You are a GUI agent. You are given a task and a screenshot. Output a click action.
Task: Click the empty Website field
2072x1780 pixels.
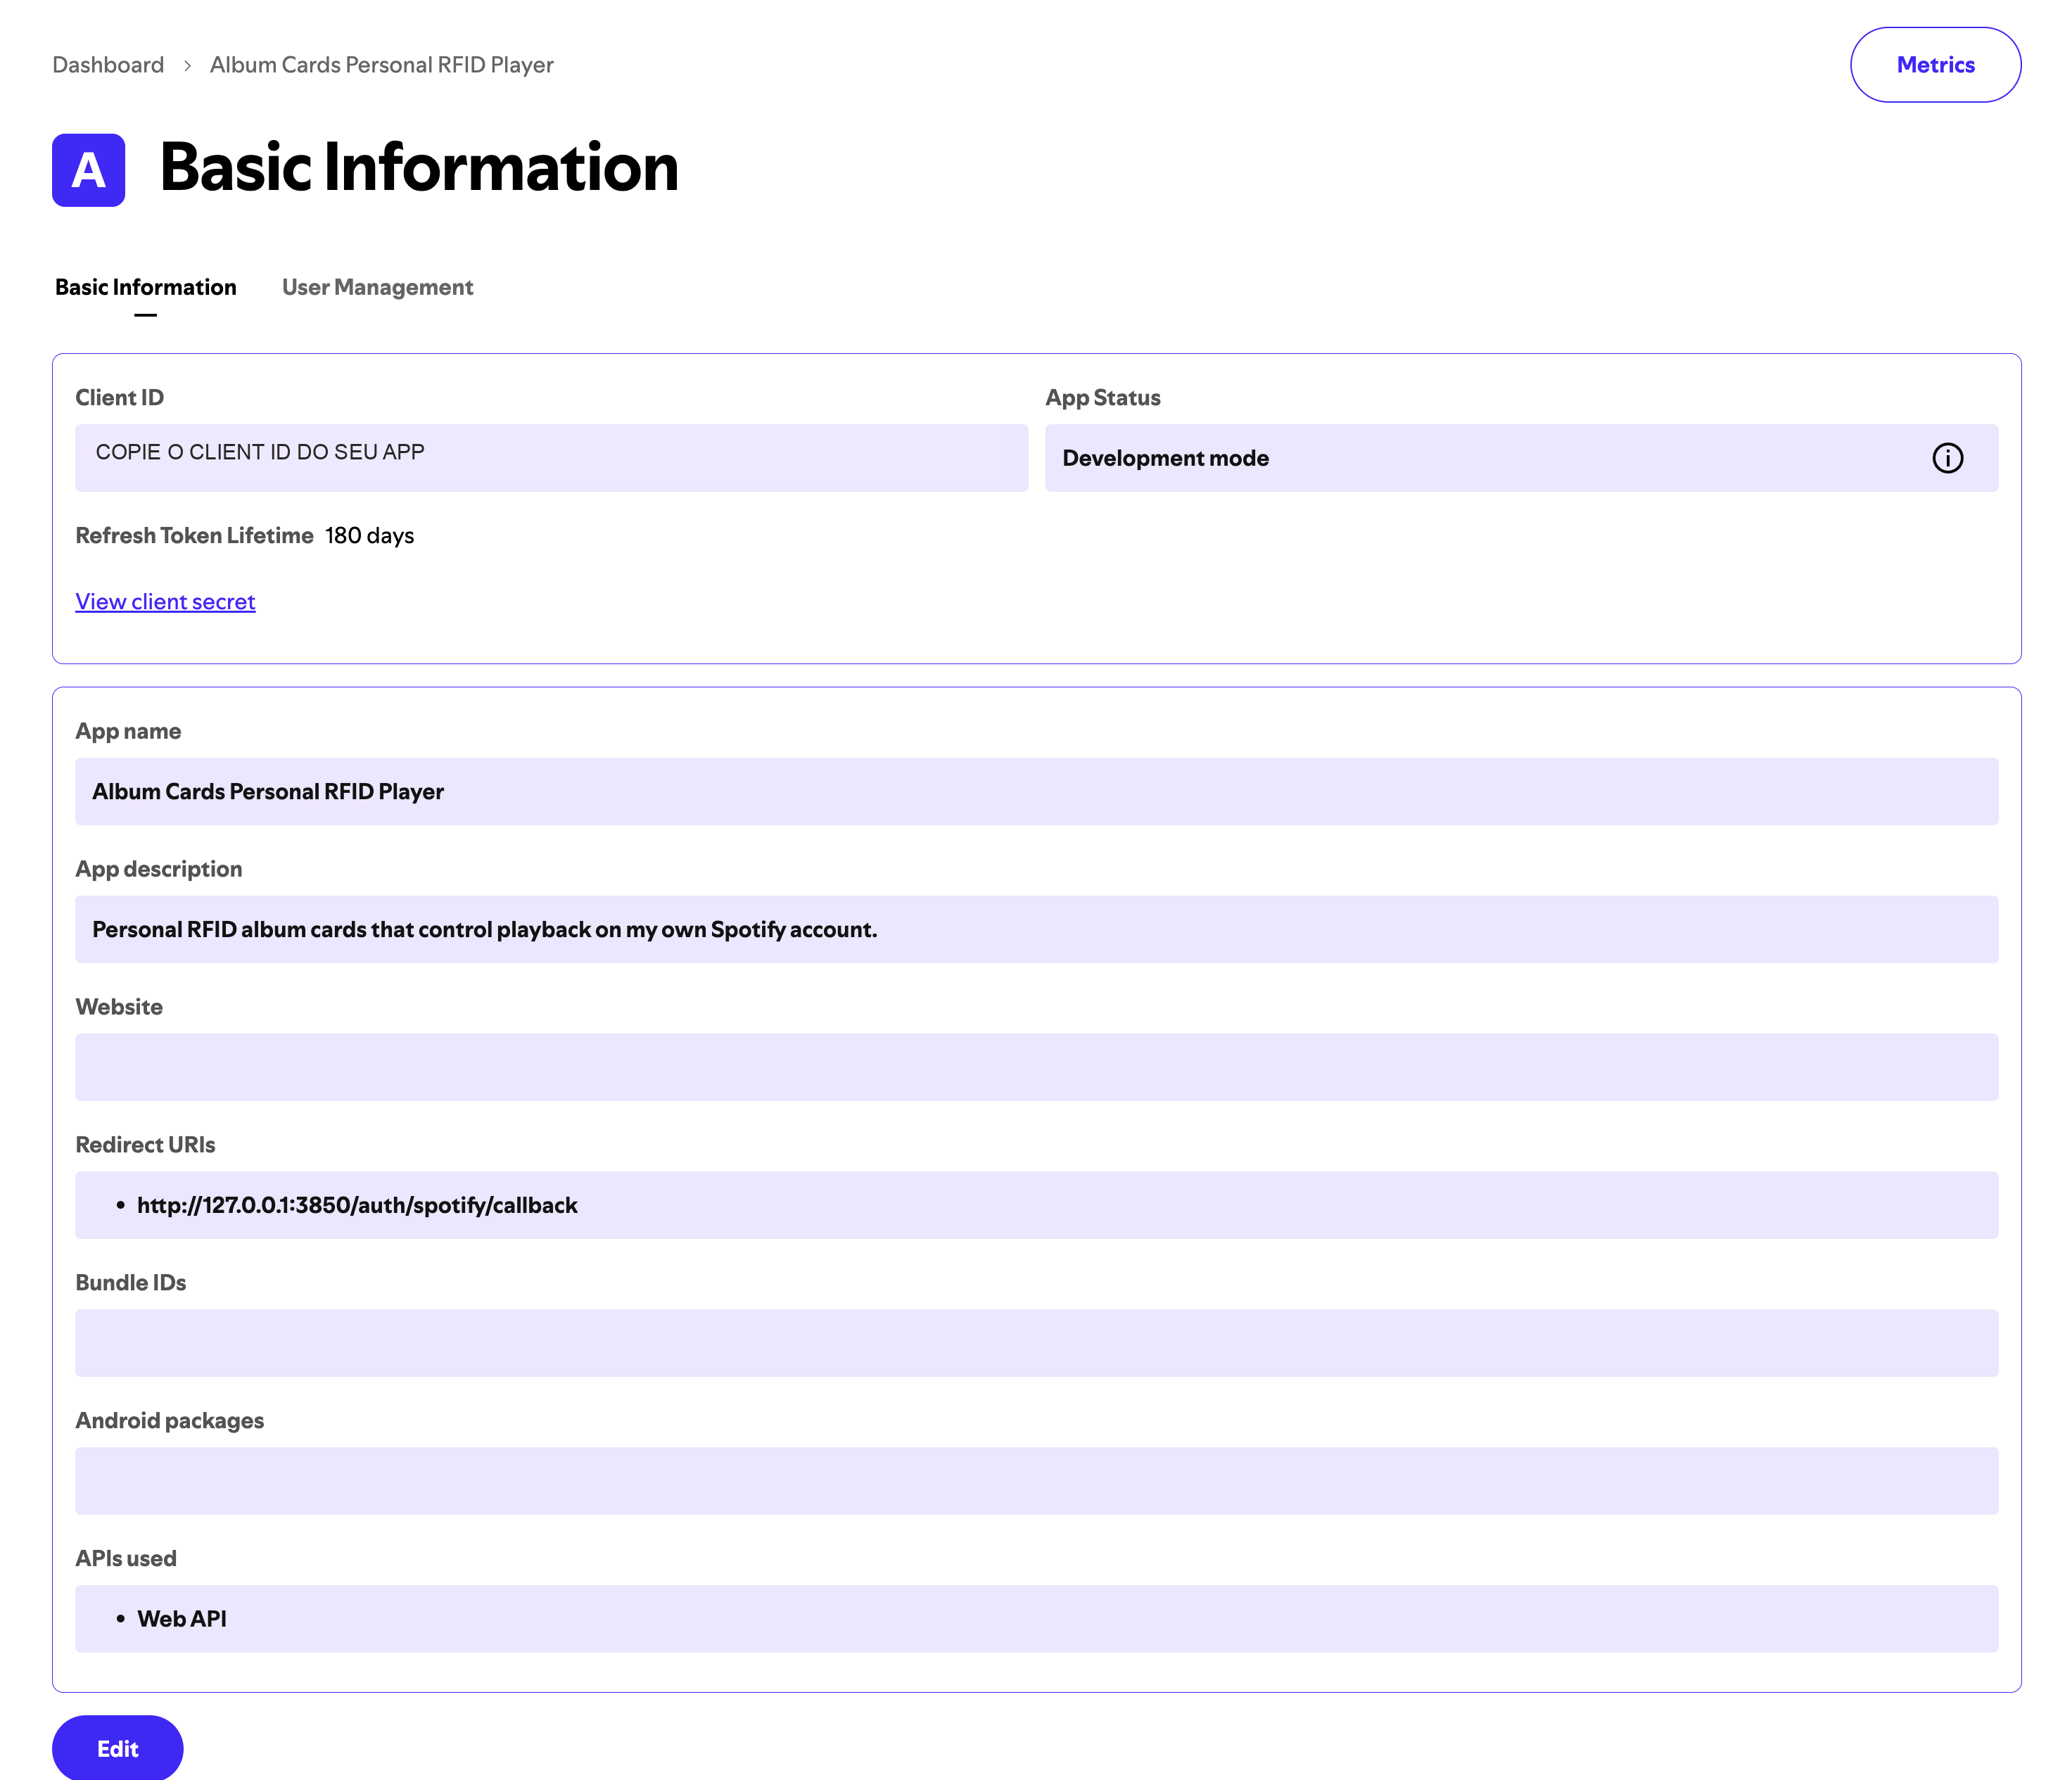coord(1037,1067)
